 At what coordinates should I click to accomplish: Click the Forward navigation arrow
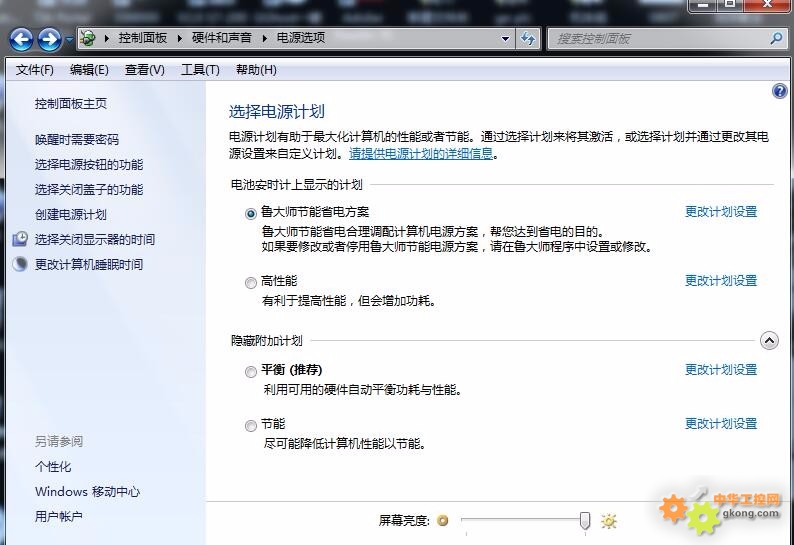click(50, 39)
